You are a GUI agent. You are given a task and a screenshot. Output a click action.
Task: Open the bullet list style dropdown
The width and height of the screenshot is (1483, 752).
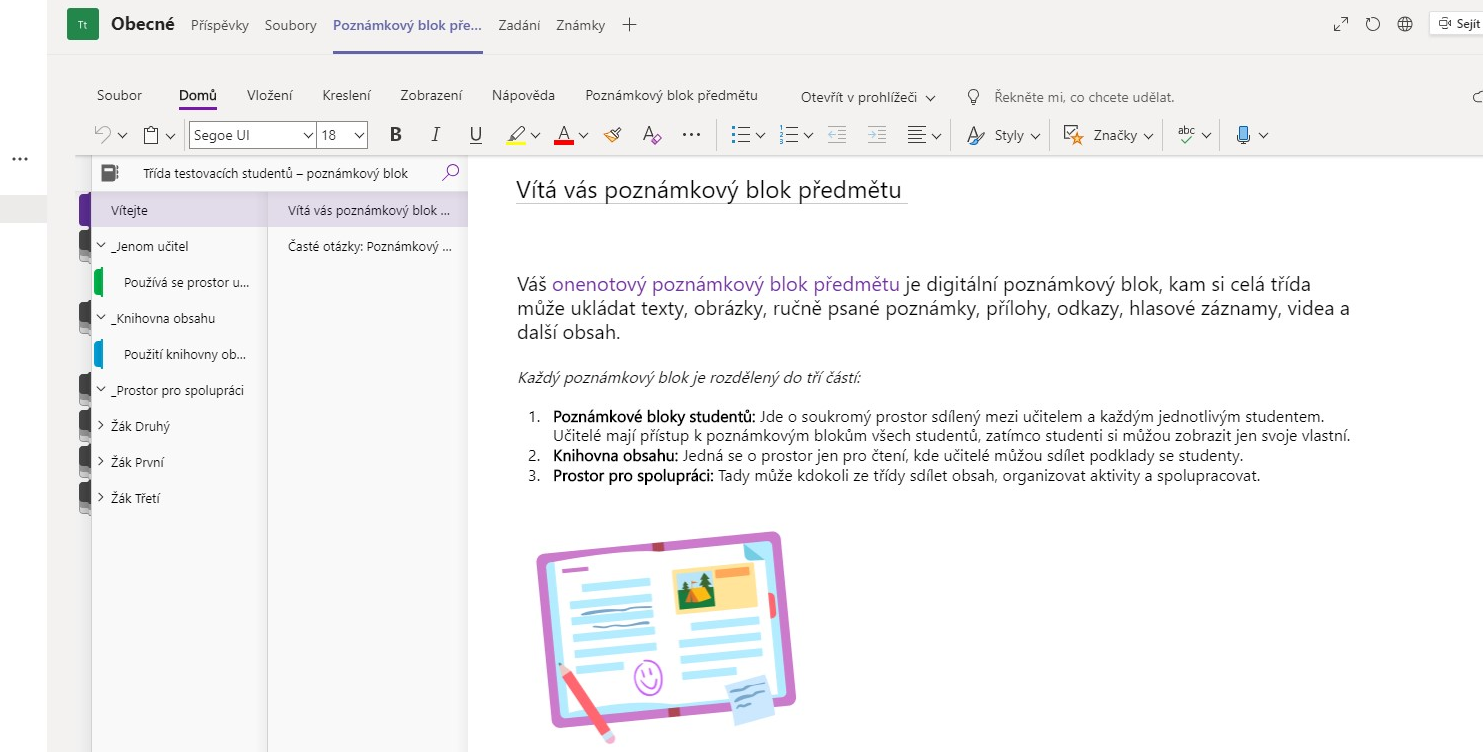(760, 135)
